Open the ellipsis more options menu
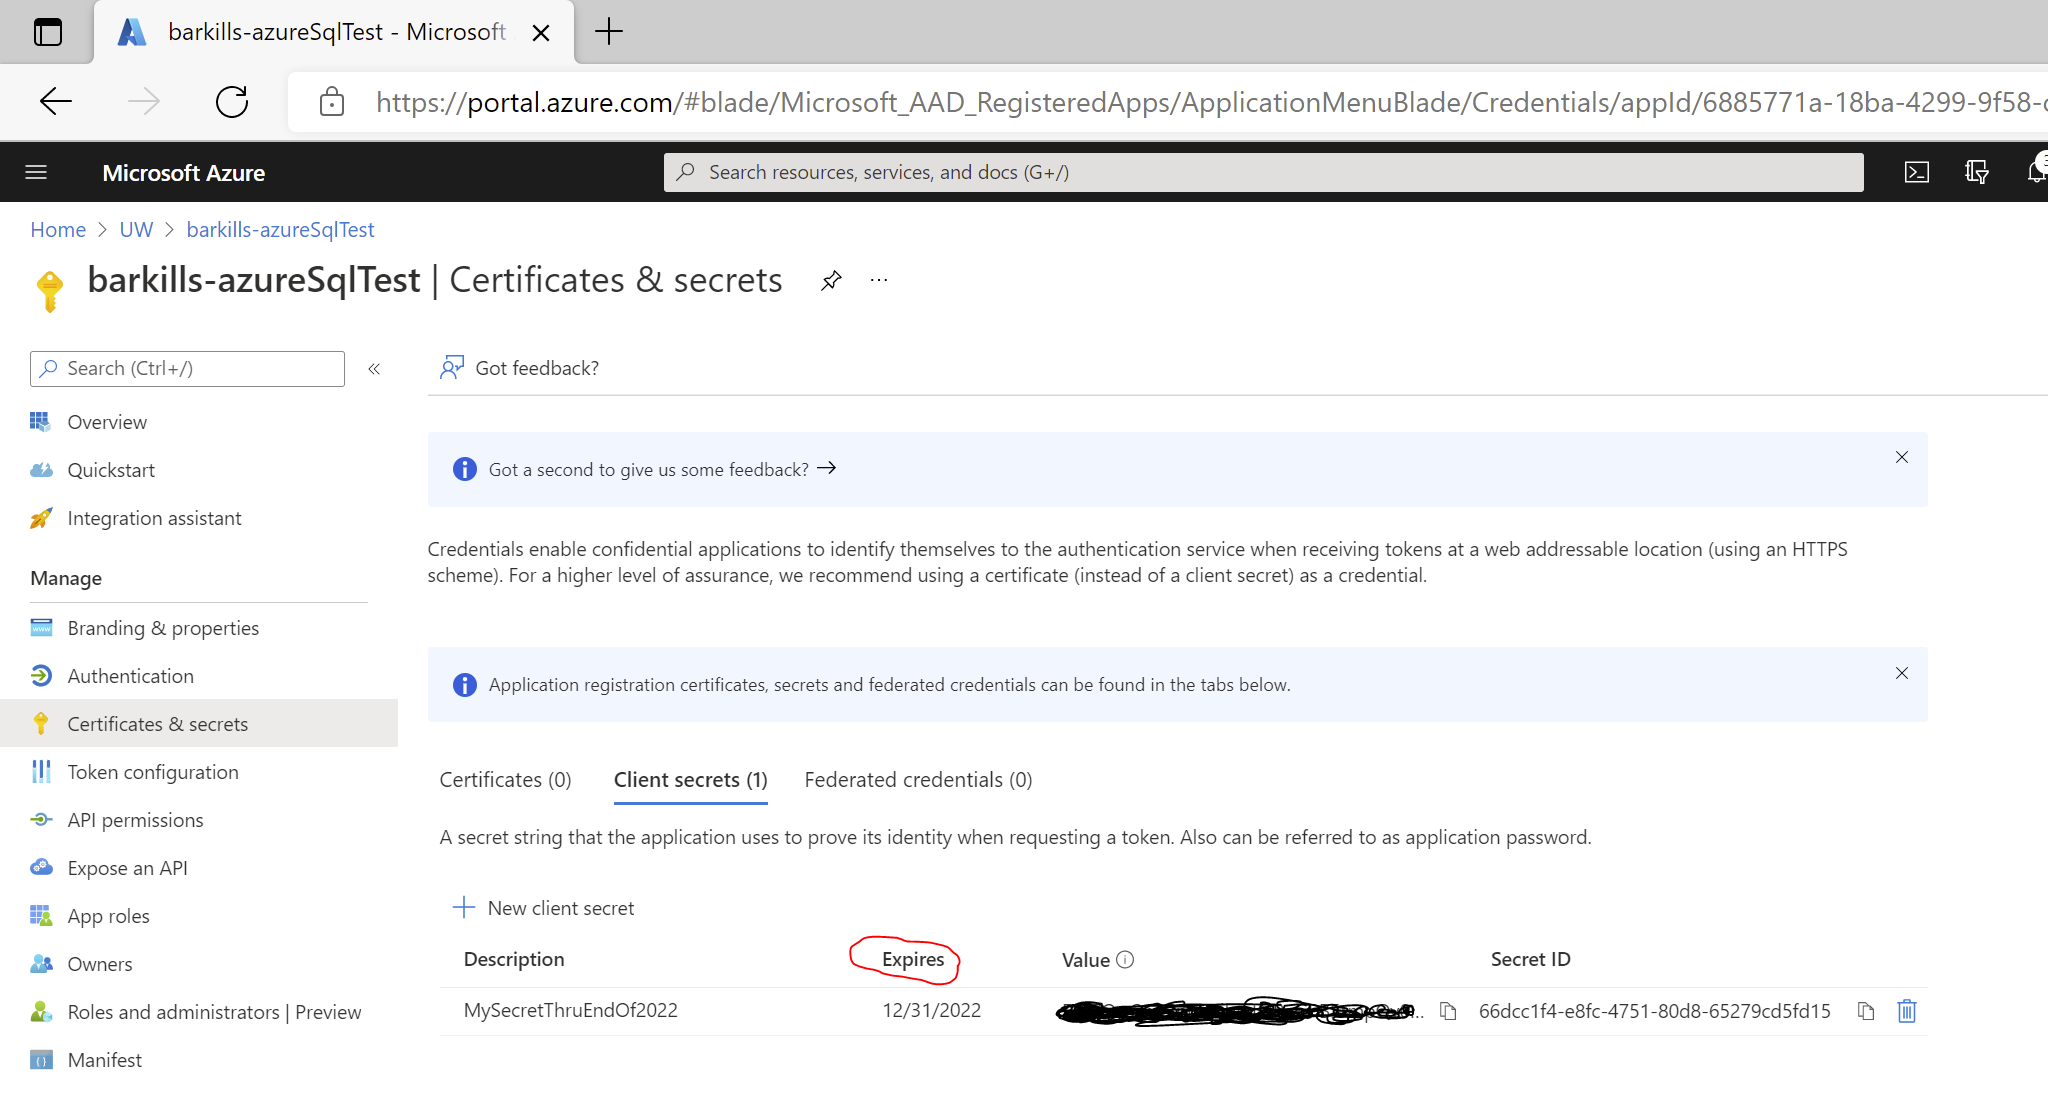This screenshot has height=1107, width=2048. [x=879, y=280]
